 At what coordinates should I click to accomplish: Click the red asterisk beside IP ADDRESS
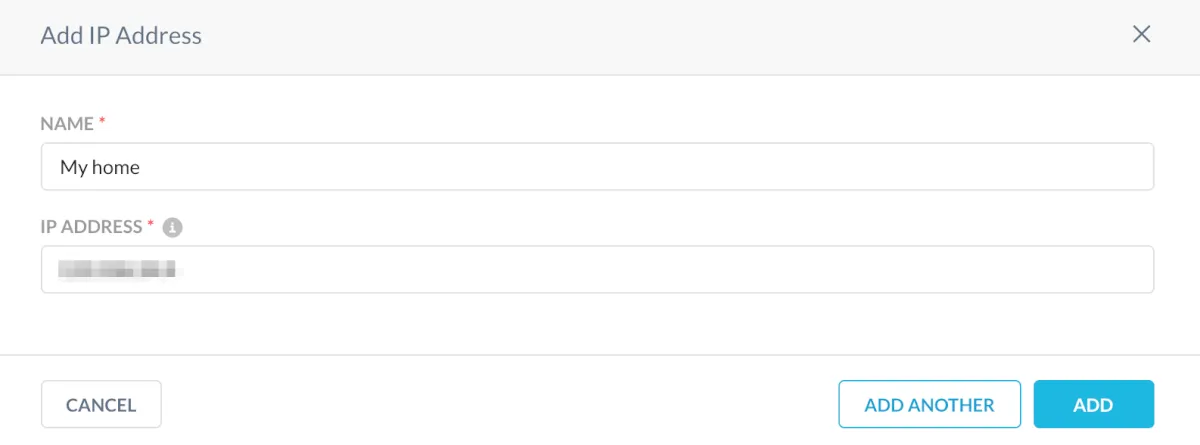(151, 226)
